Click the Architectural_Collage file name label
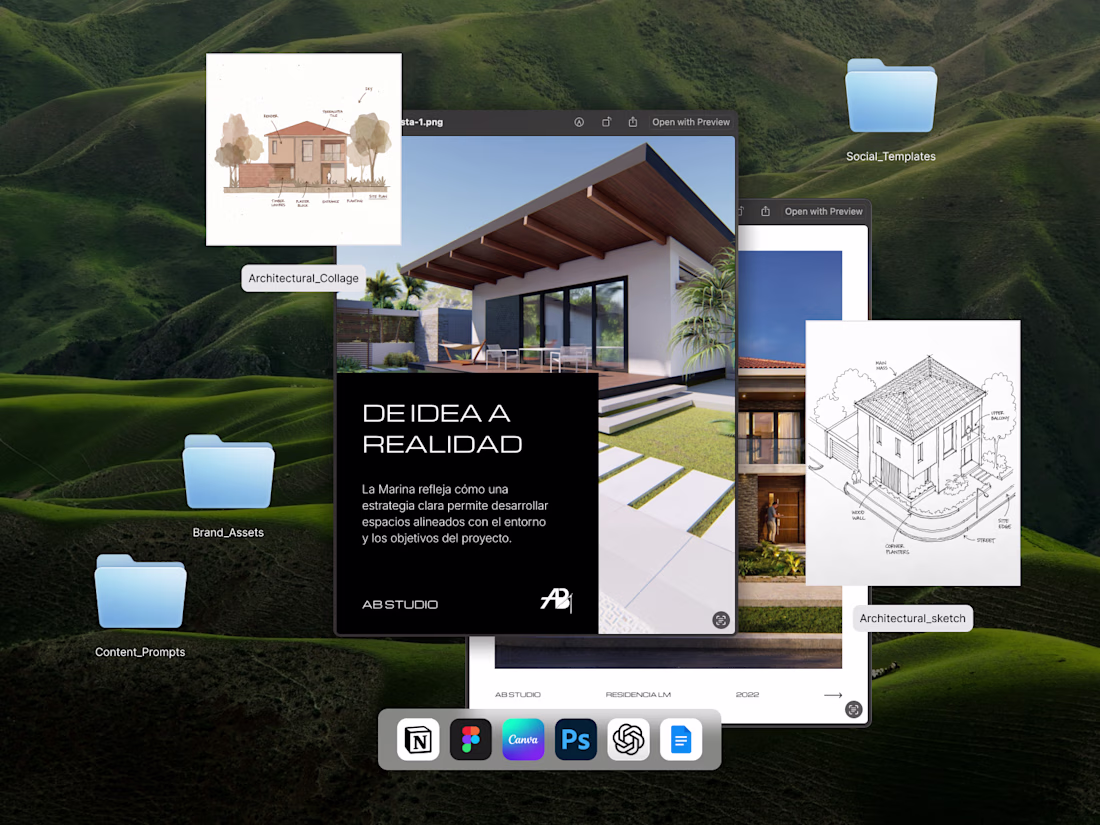 303,279
